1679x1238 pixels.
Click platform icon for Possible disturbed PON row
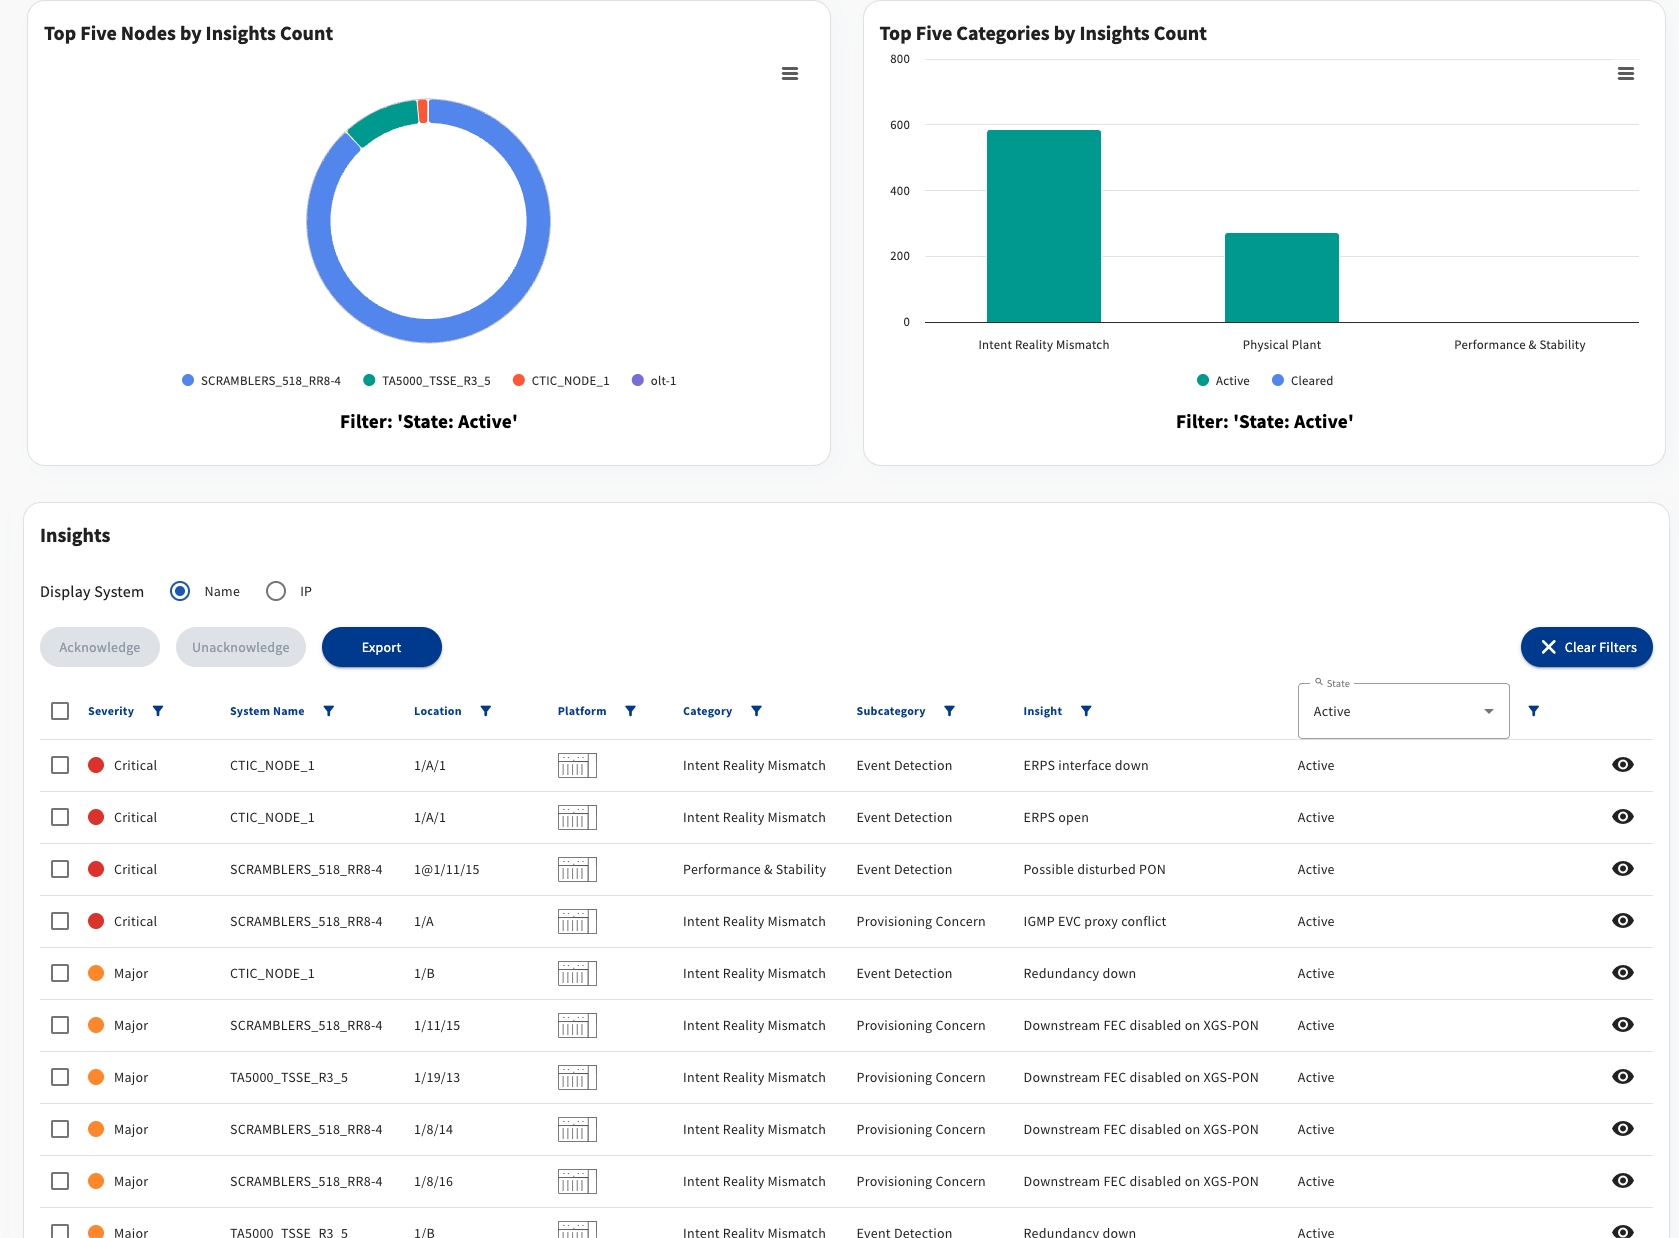(x=577, y=870)
